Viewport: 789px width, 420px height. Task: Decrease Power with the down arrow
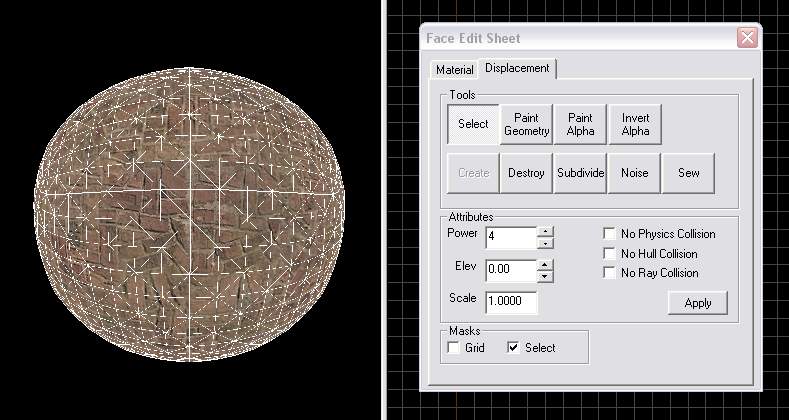545,243
